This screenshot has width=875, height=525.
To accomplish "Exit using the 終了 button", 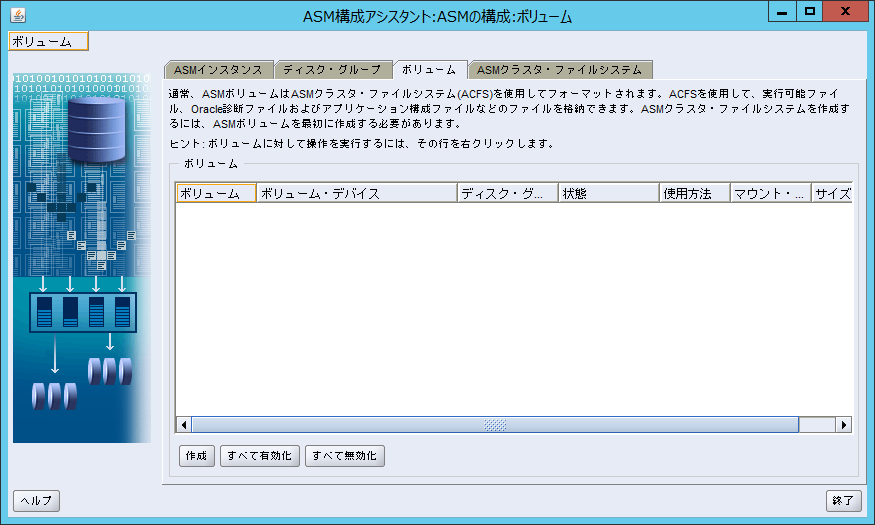I will point(843,501).
